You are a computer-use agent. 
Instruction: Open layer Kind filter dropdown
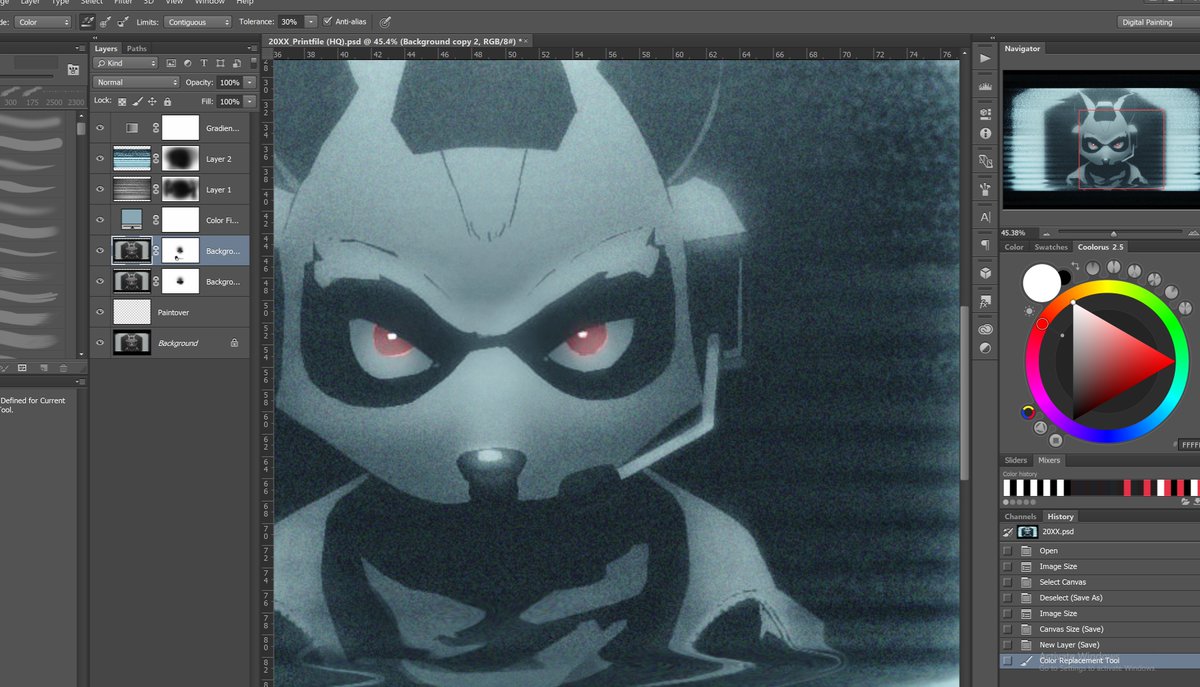pyautogui.click(x=125, y=63)
